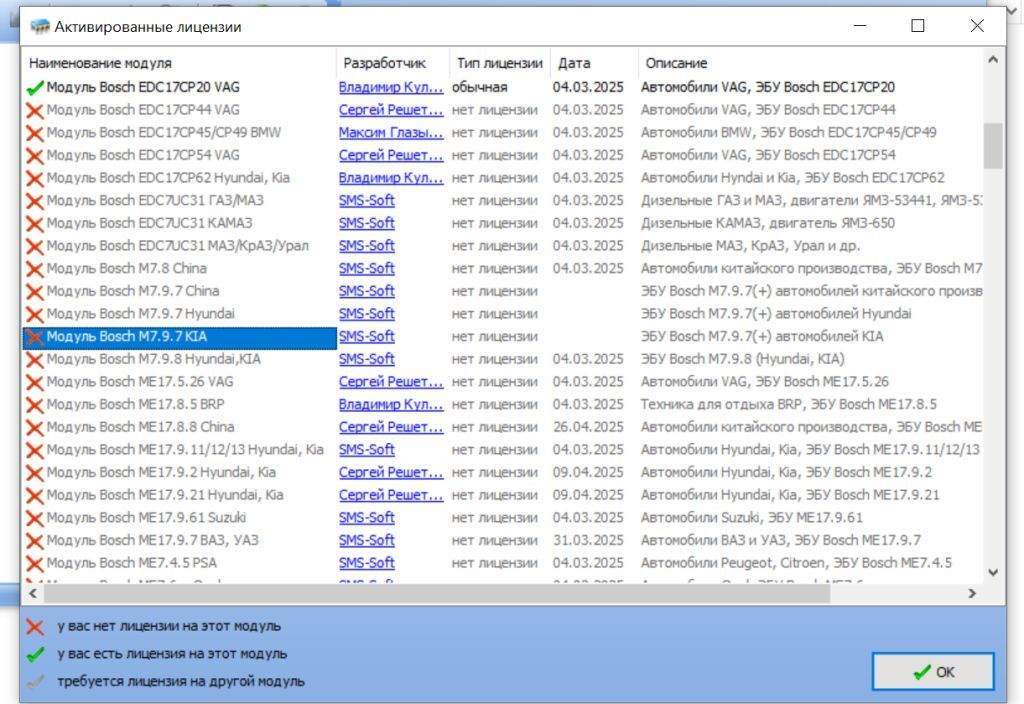Select the Модуль Bosch EDC17CP20 VAG row
Screen dimensions: 1024x704
point(503,87)
